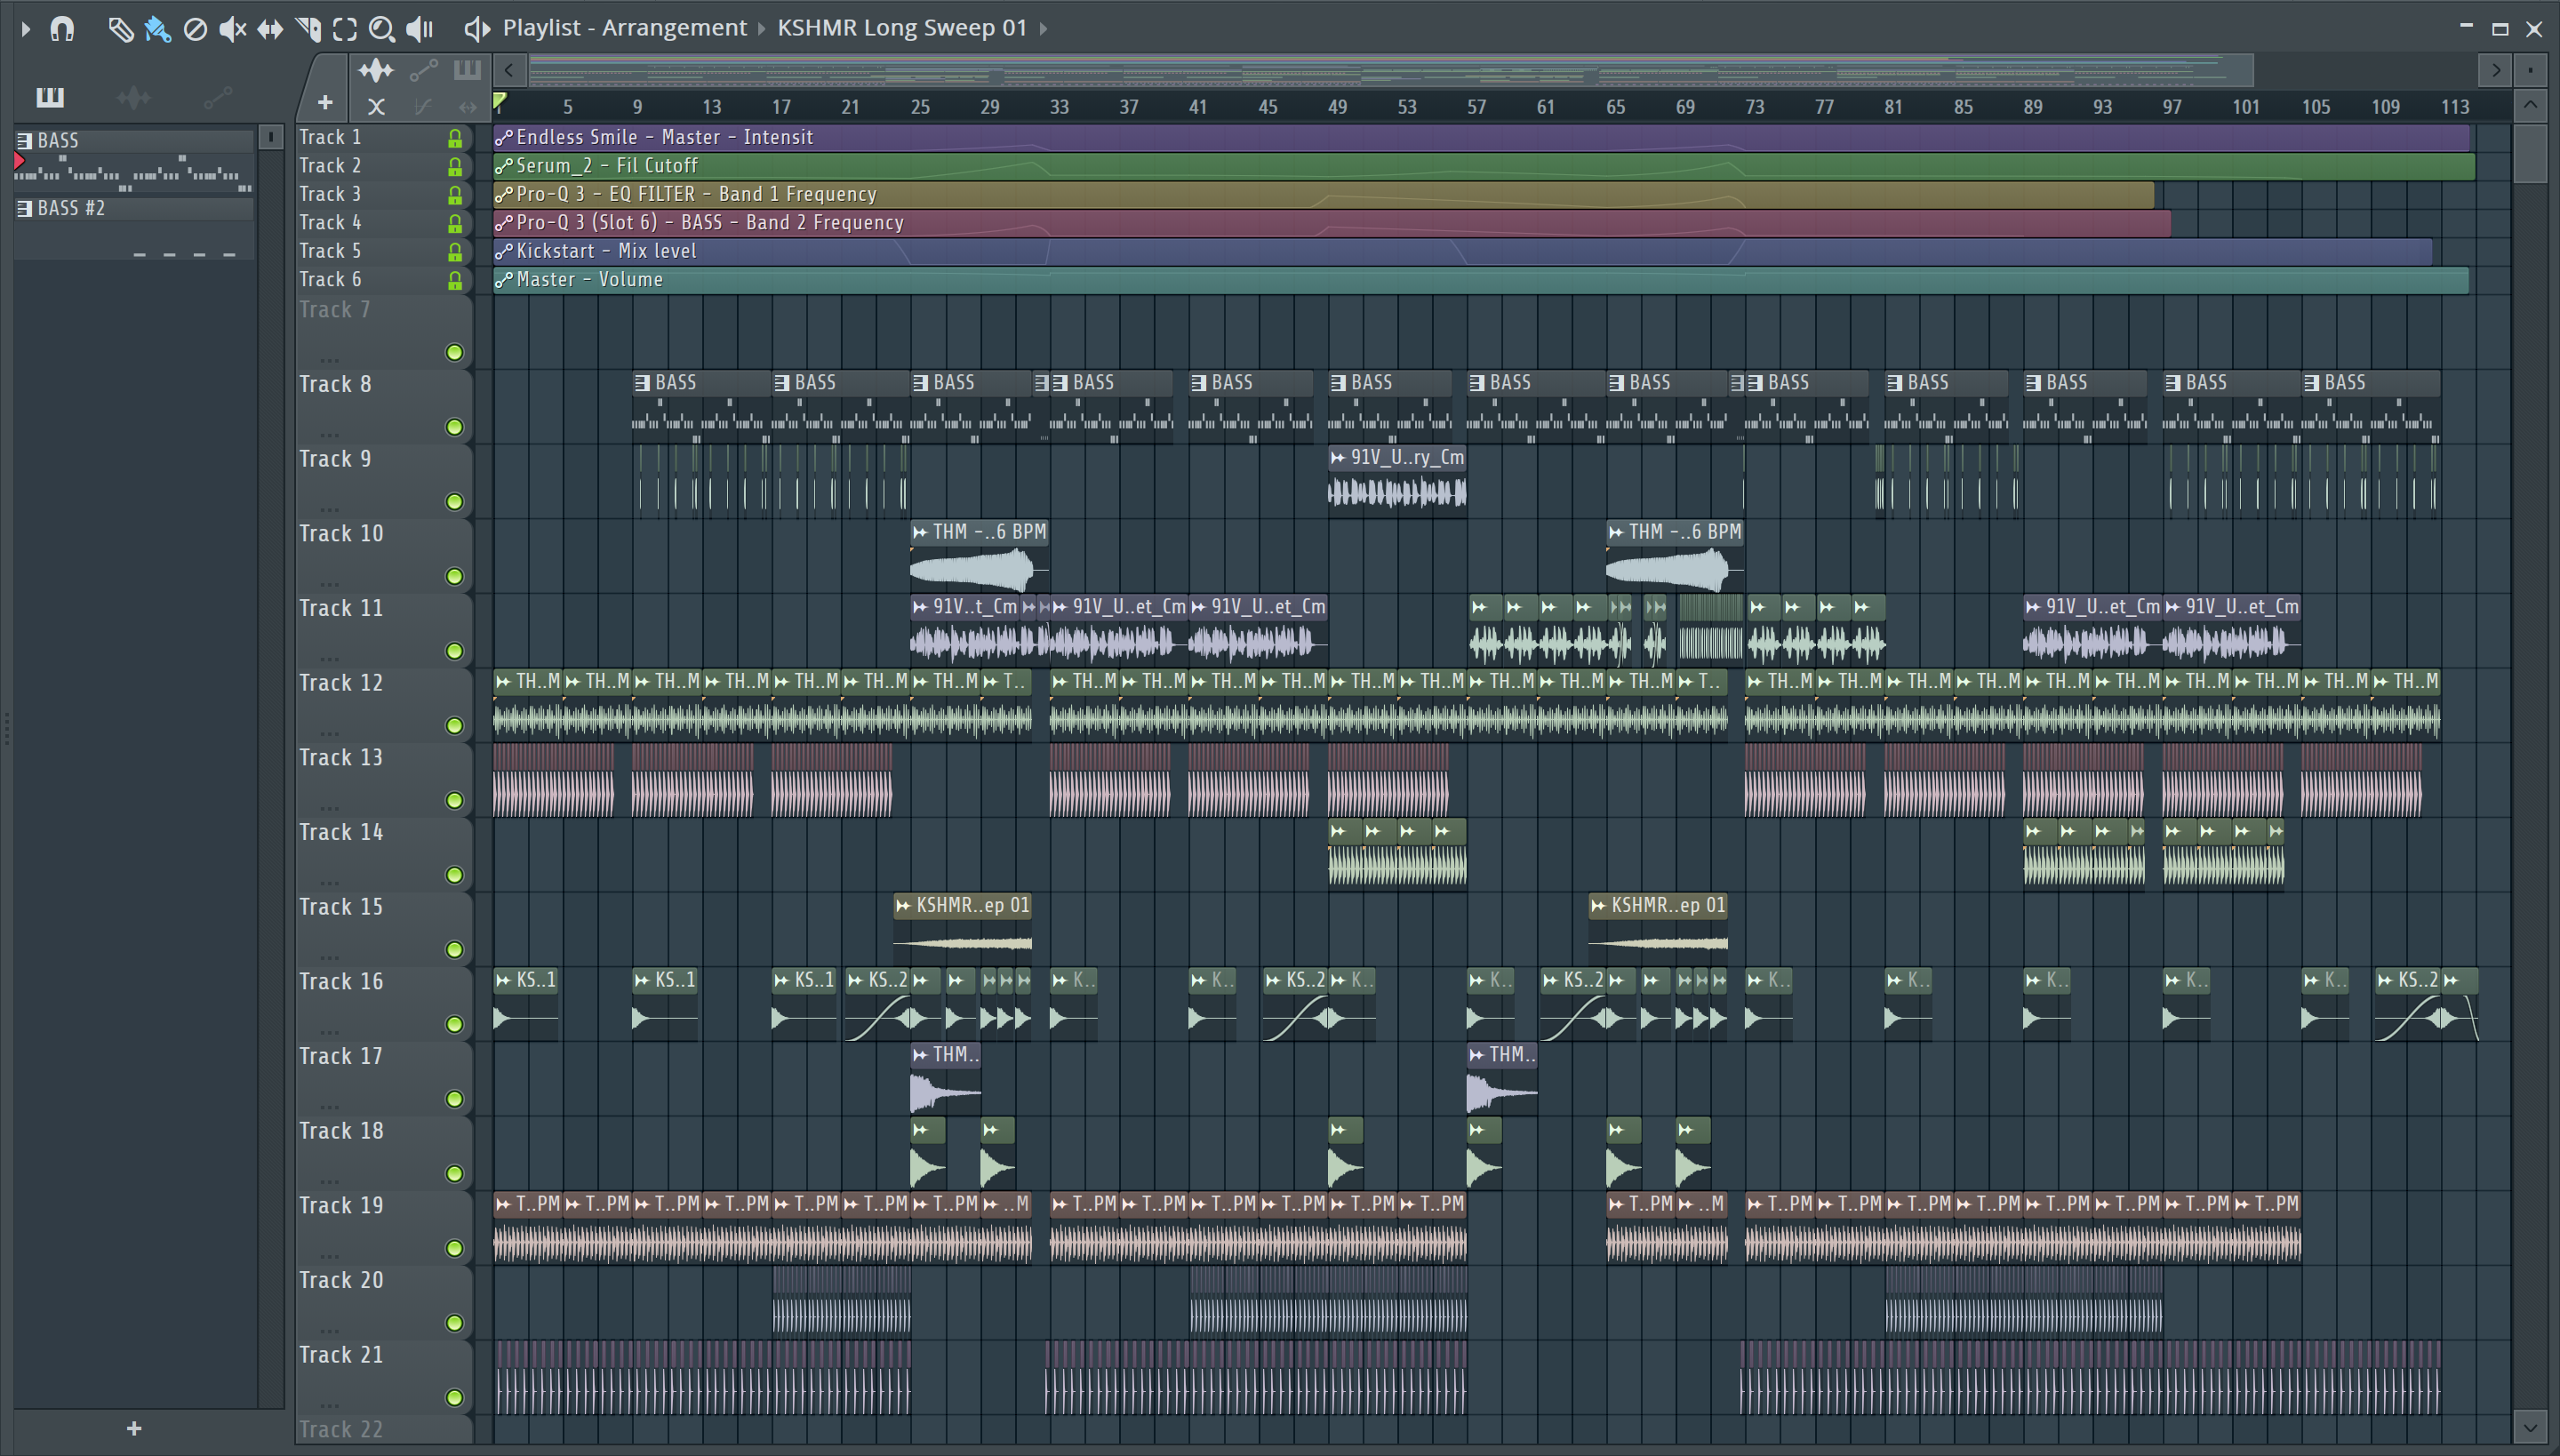Select the Serum_2 Fil Cutoff automation clip
Screen dimensions: 2560x1456
point(1484,166)
